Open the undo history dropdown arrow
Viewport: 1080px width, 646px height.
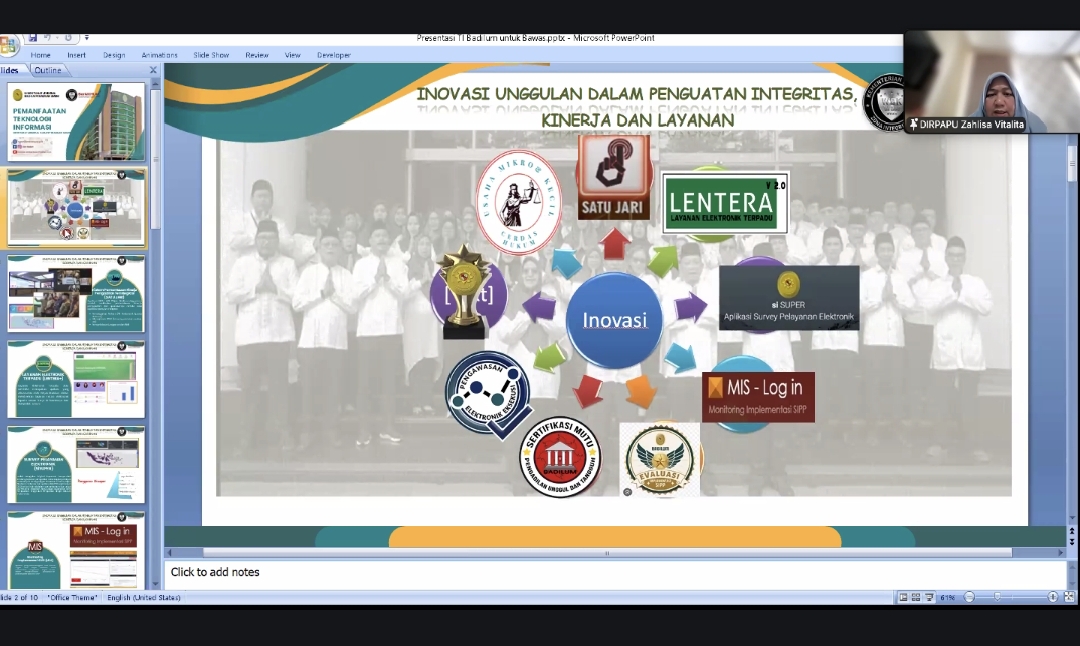[x=56, y=38]
